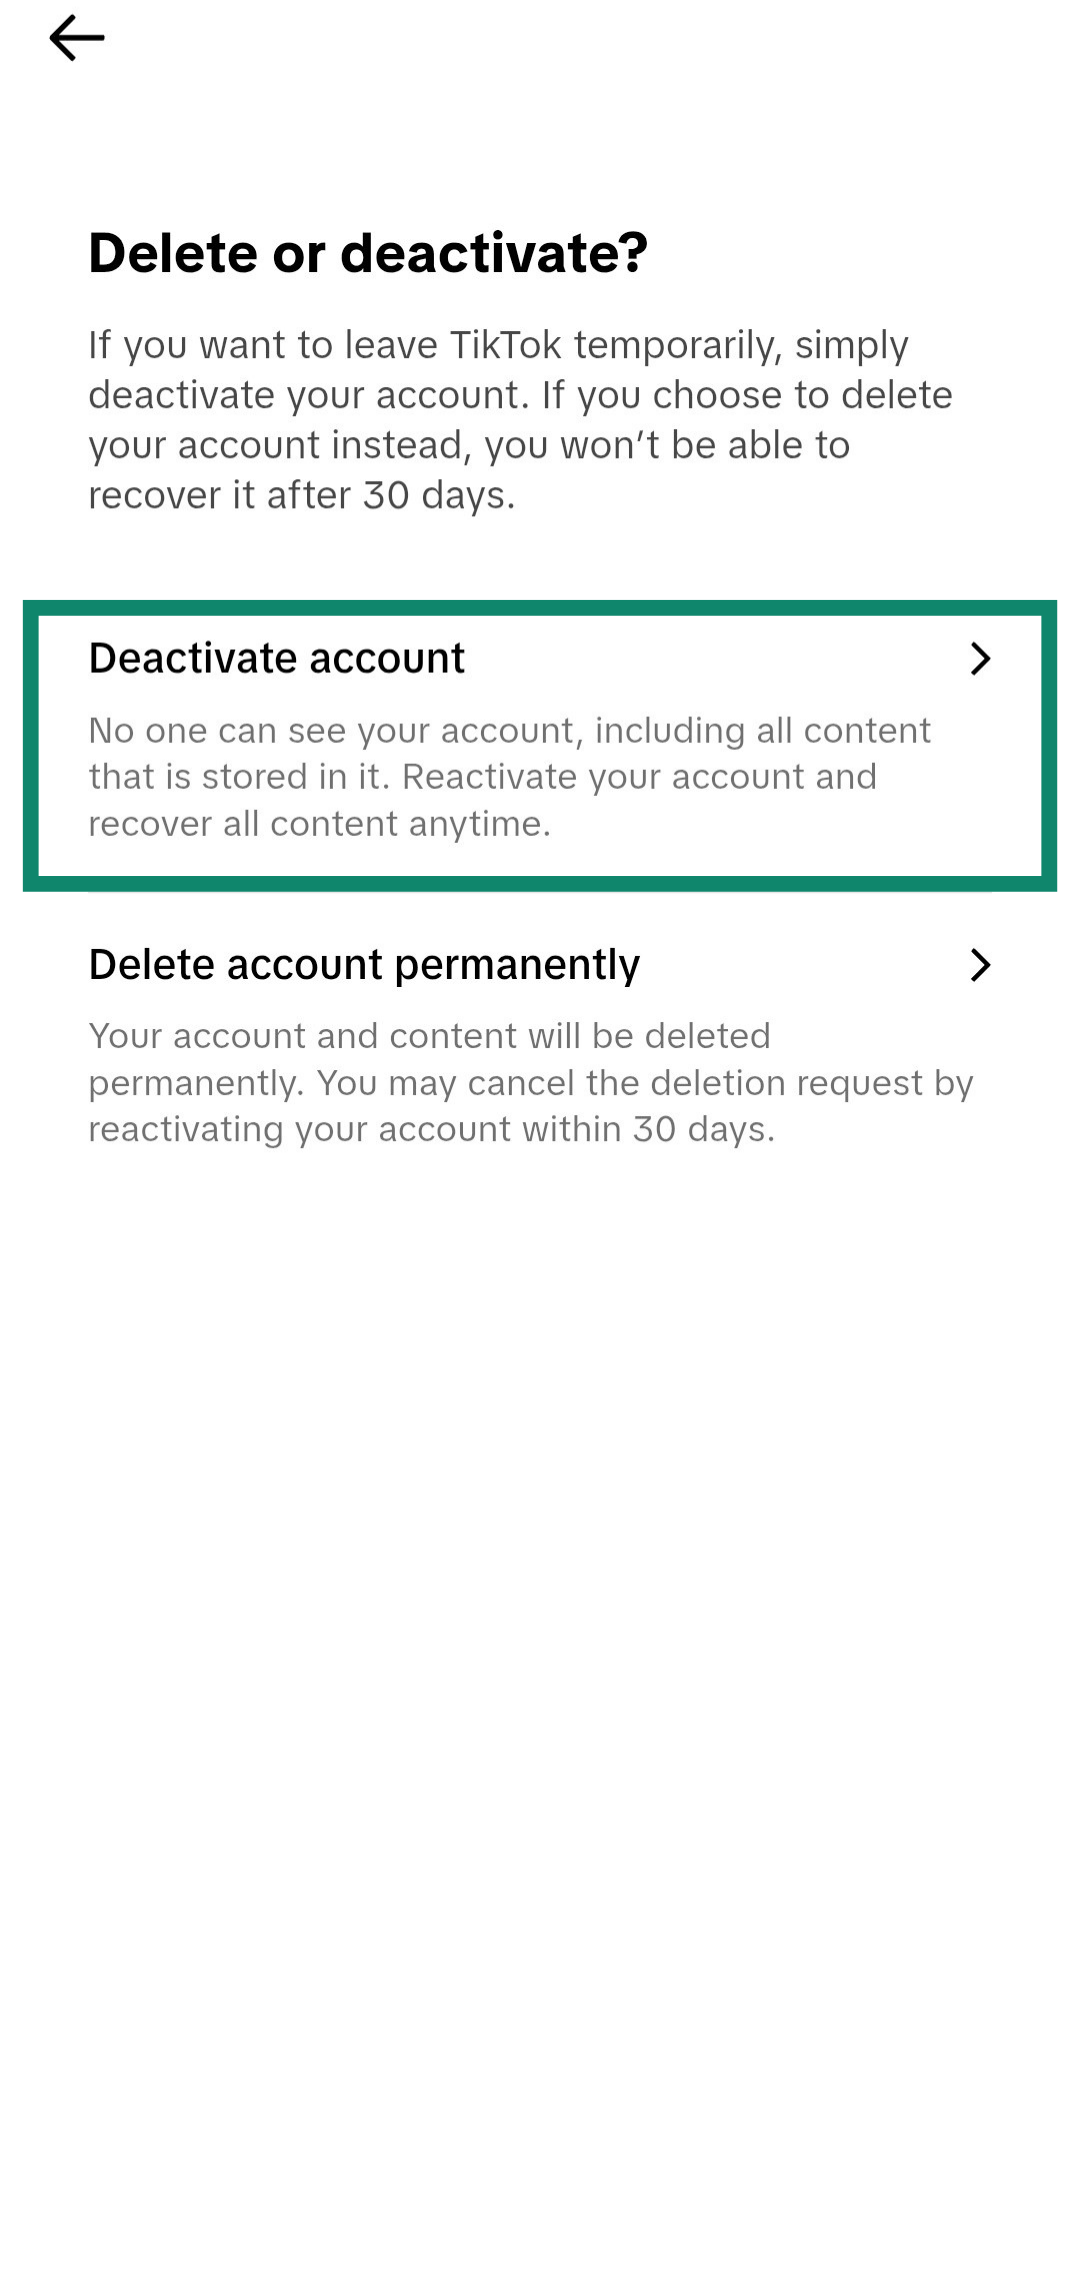Click the chevron beside Delete account permanently
1080x2277 pixels.
[982, 966]
